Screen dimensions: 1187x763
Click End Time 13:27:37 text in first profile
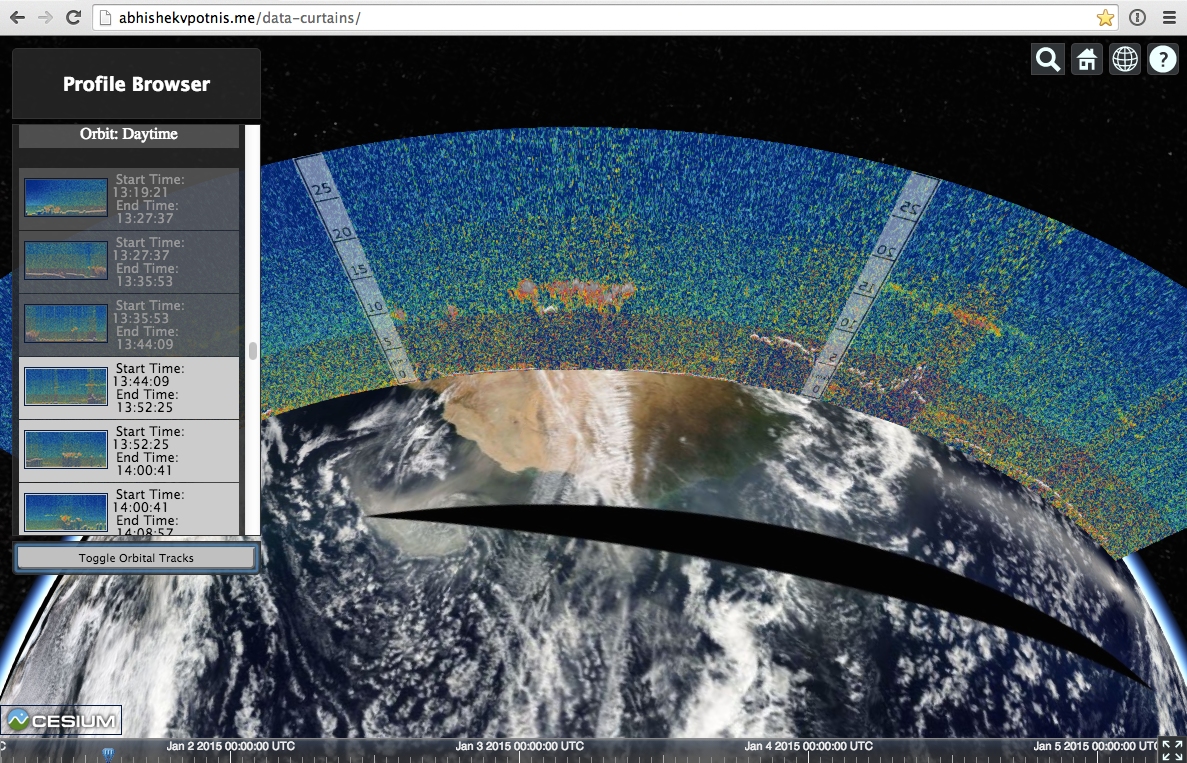click(x=145, y=212)
